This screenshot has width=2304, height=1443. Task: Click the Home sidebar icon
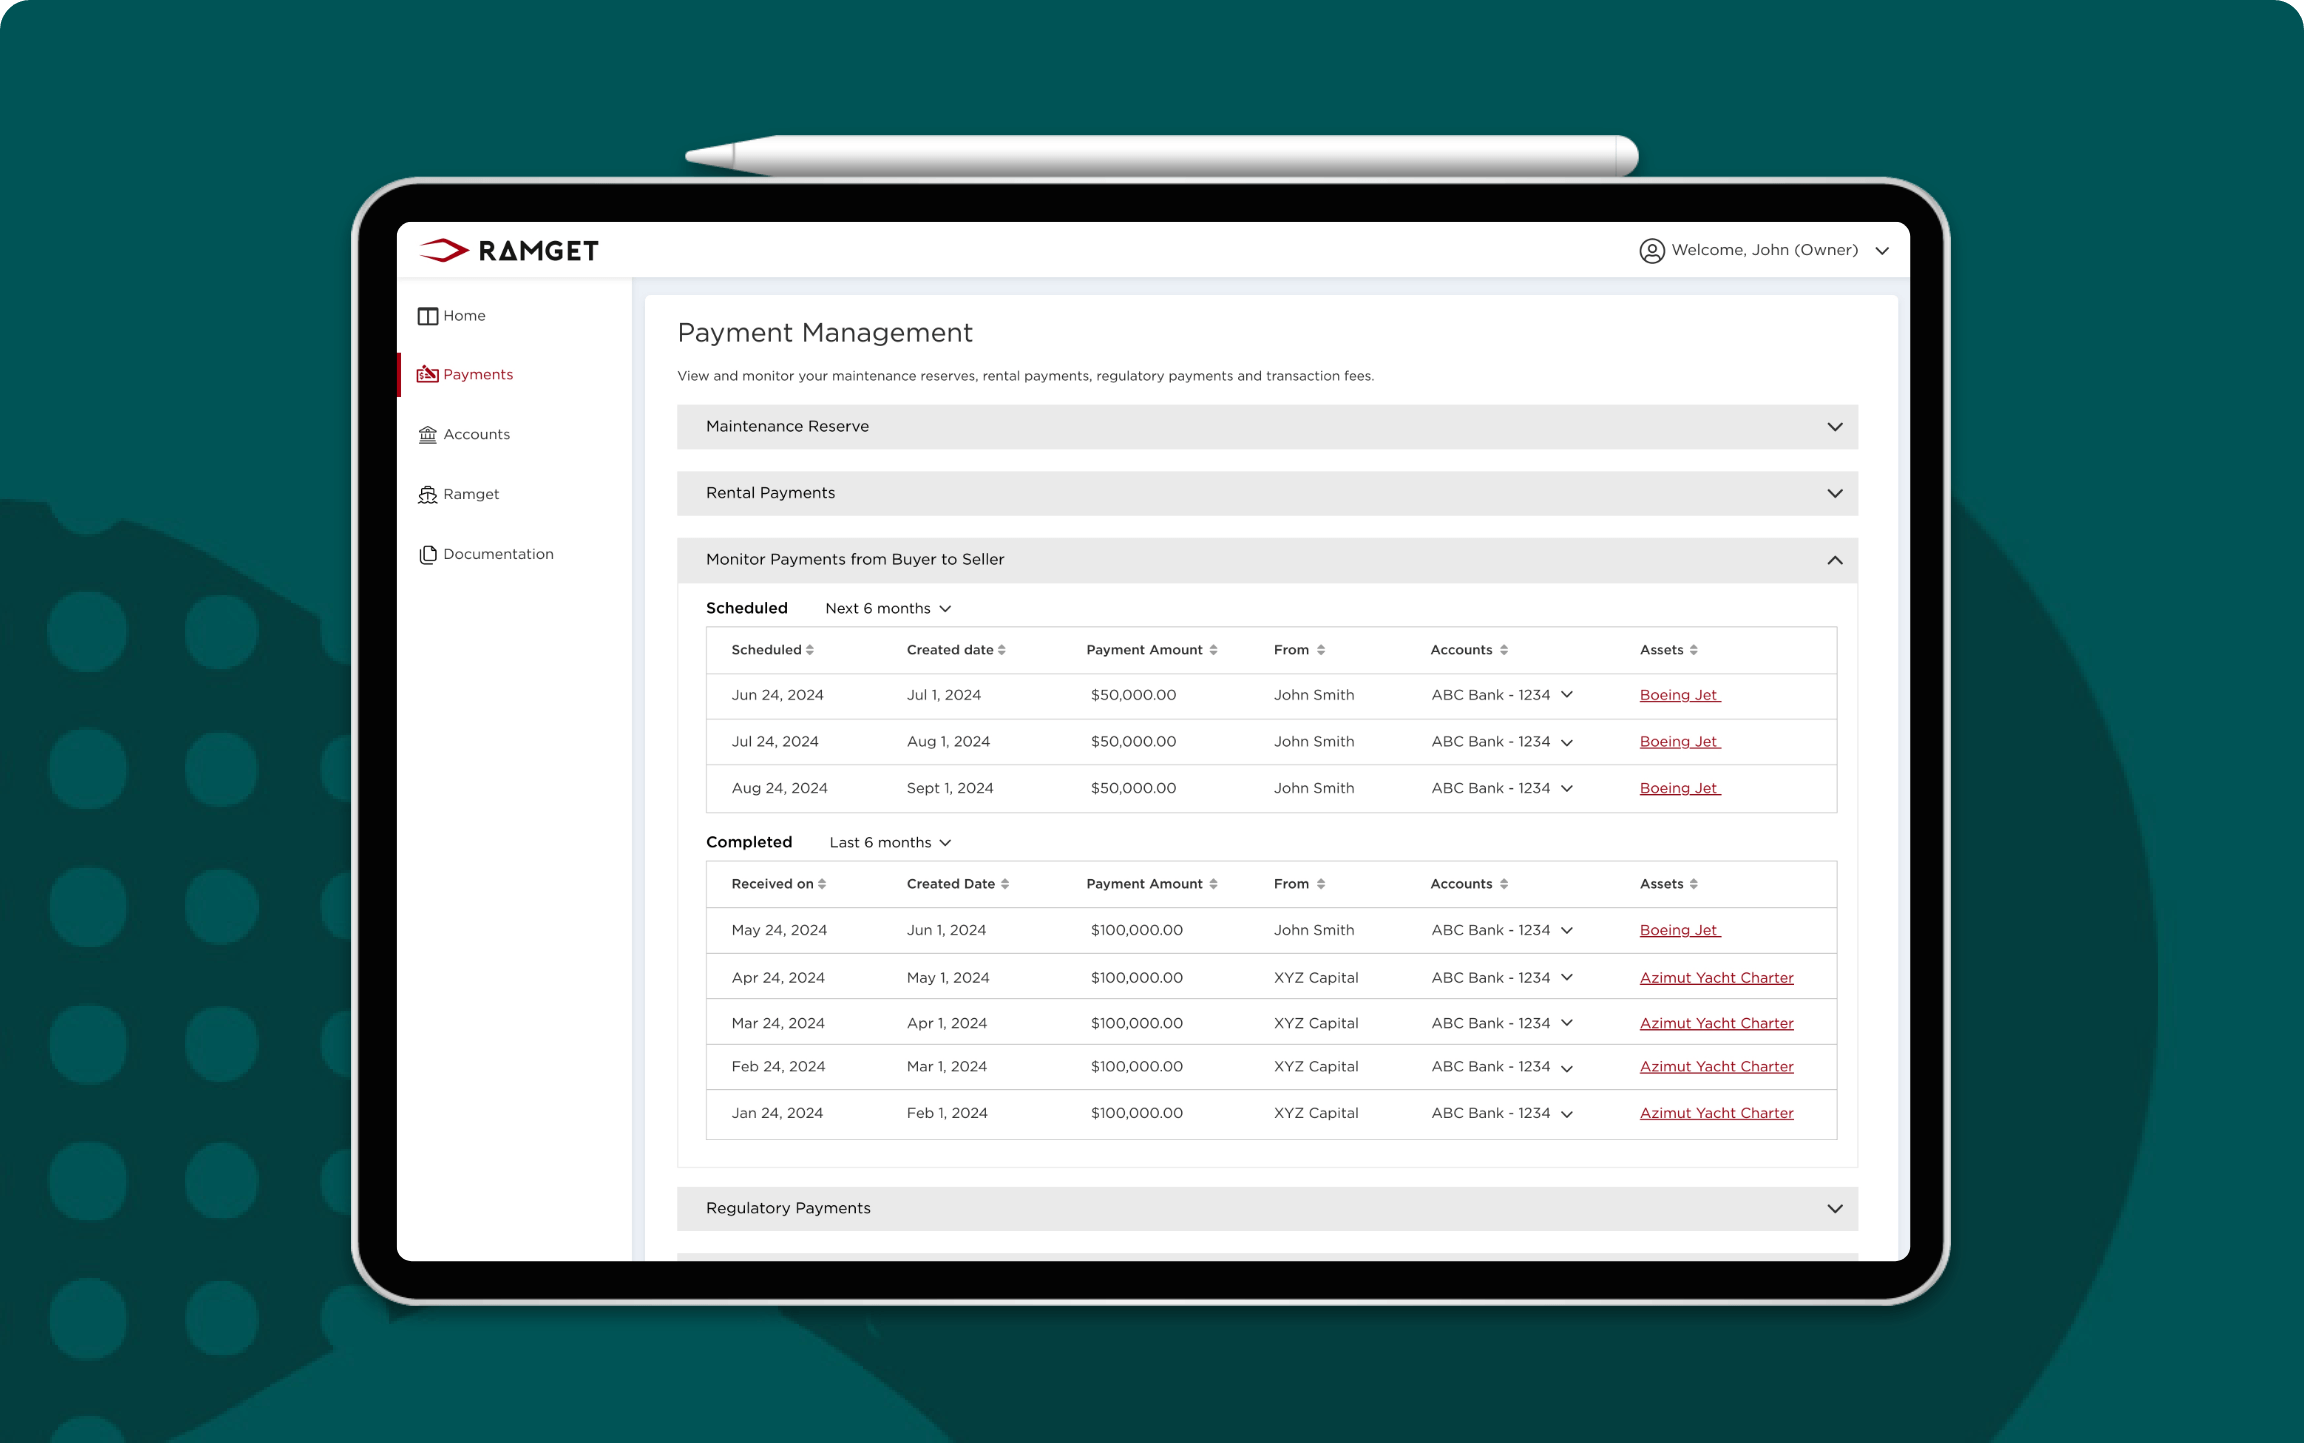click(427, 316)
